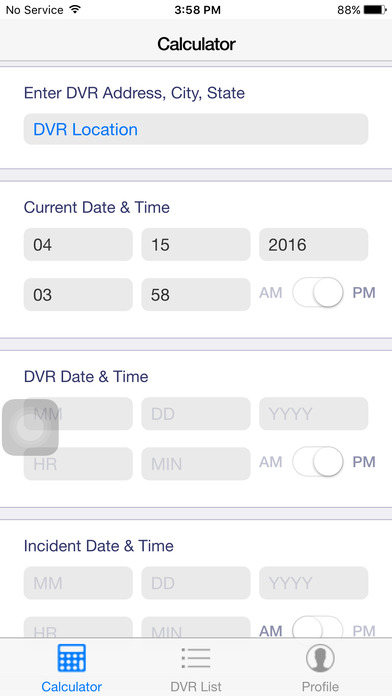Tap the Calculator tab icon
Viewport: 392px width, 696px height.
point(71,658)
